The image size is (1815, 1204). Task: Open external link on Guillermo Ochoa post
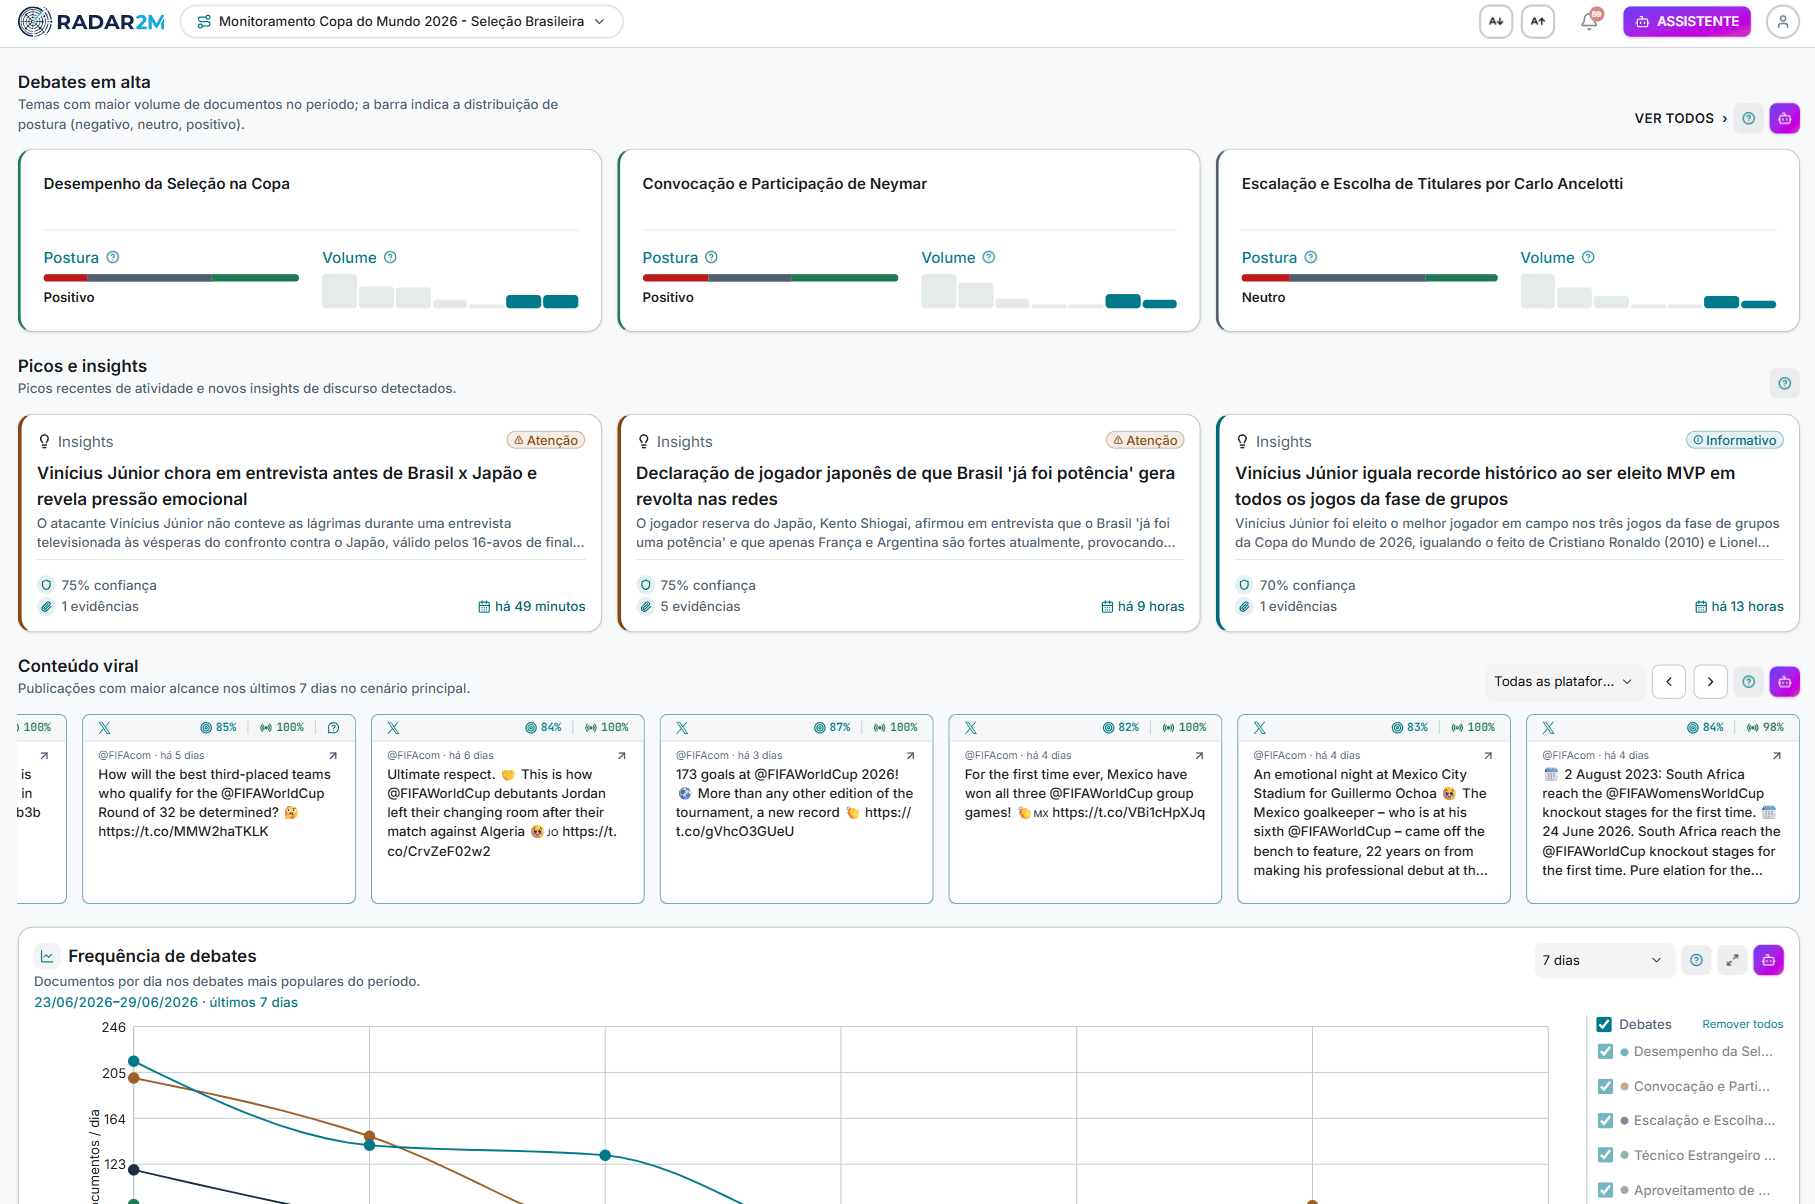coord(1488,756)
